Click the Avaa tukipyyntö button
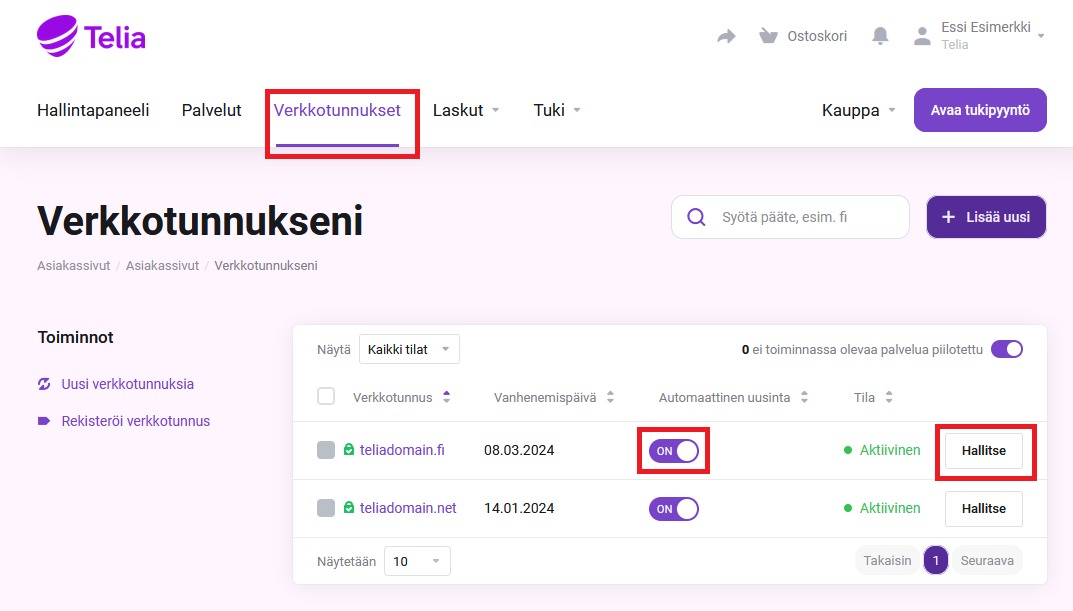The image size is (1073, 611). (x=980, y=109)
